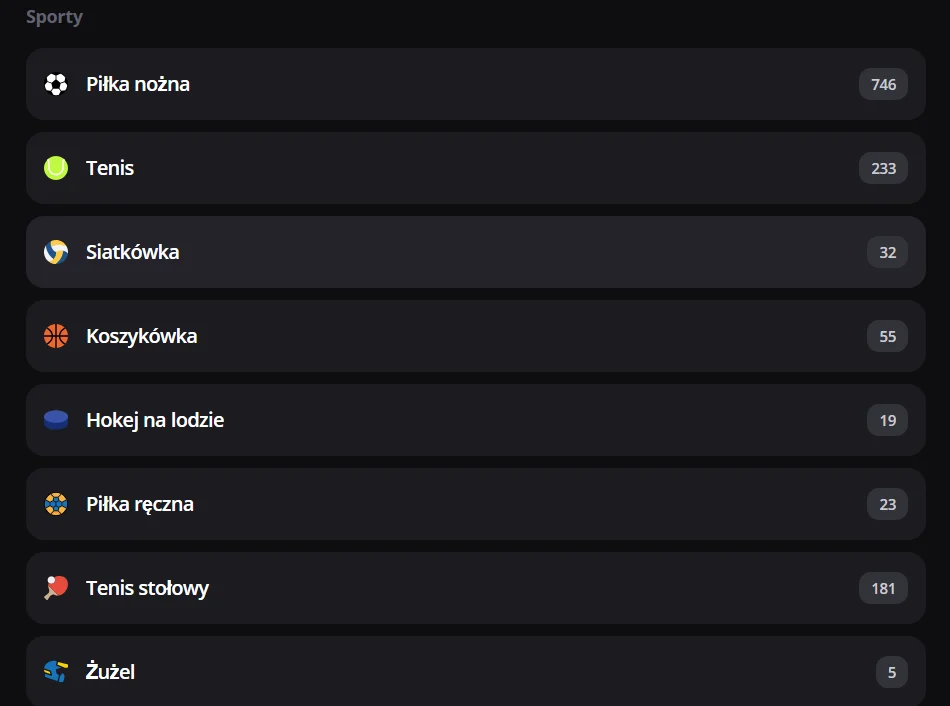The image size is (950, 706).
Task: Click the speedway helmet icon beside Żużel
Action: pos(56,672)
